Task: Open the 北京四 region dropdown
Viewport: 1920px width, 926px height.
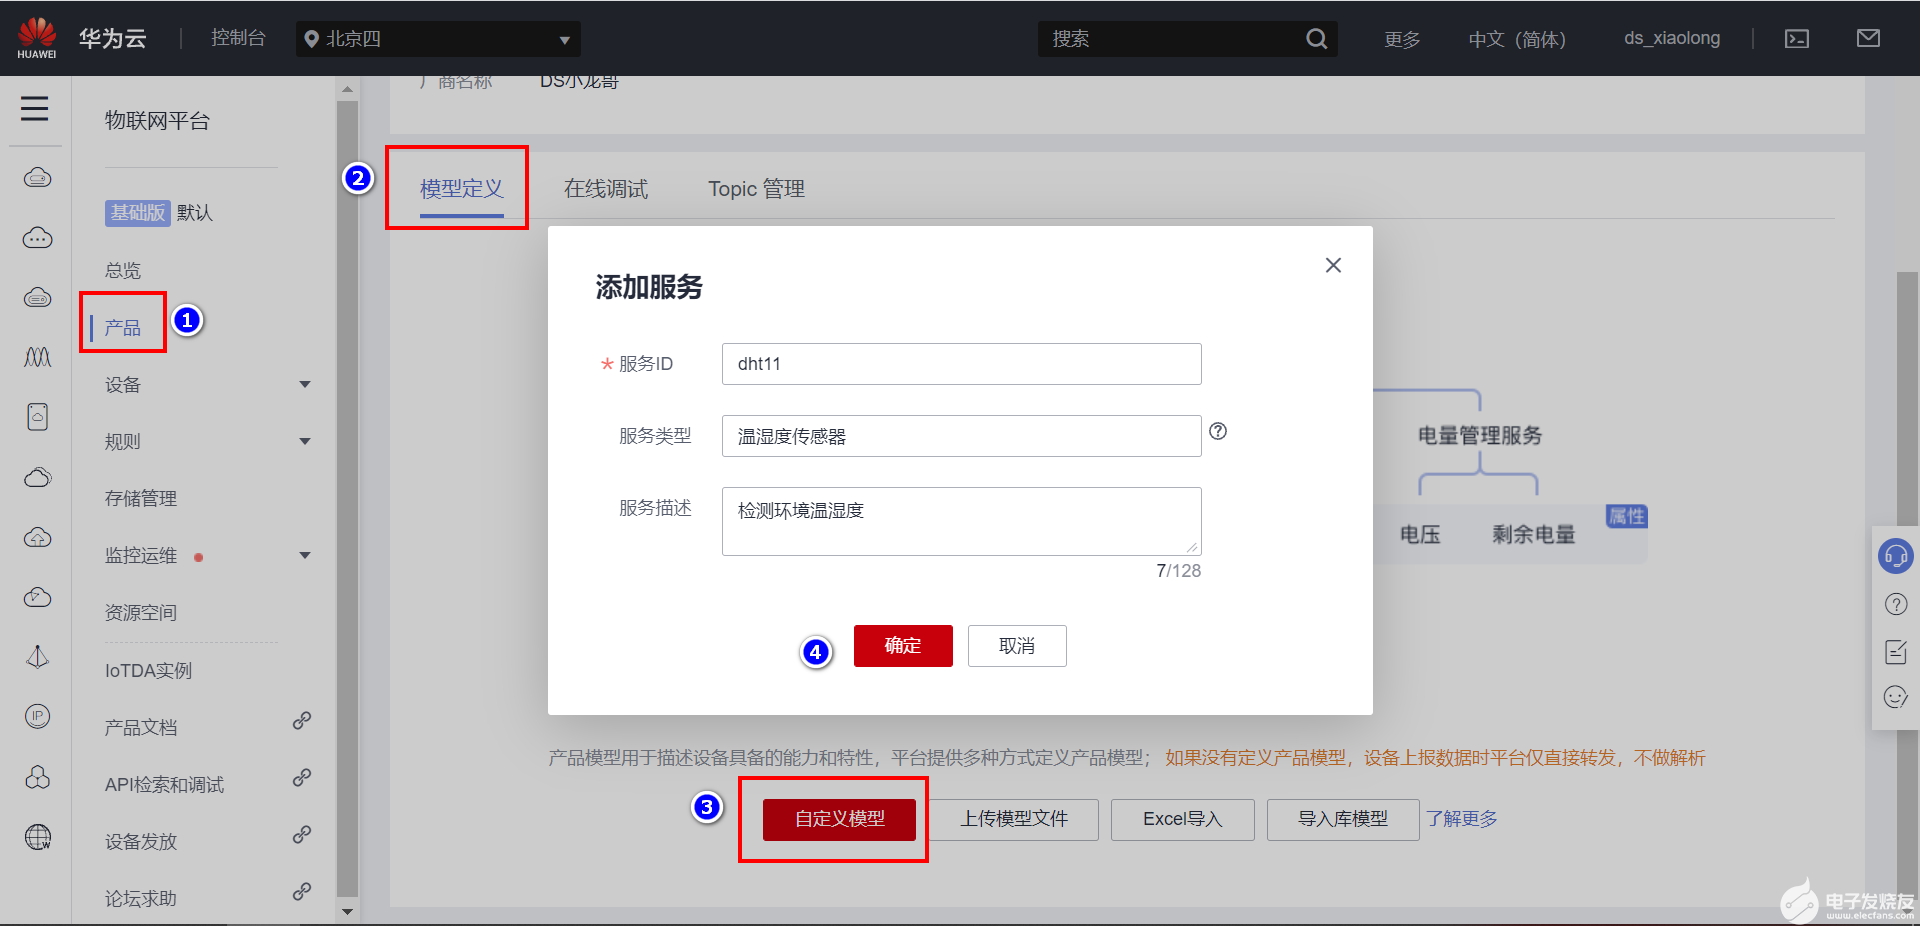Action: coord(438,39)
